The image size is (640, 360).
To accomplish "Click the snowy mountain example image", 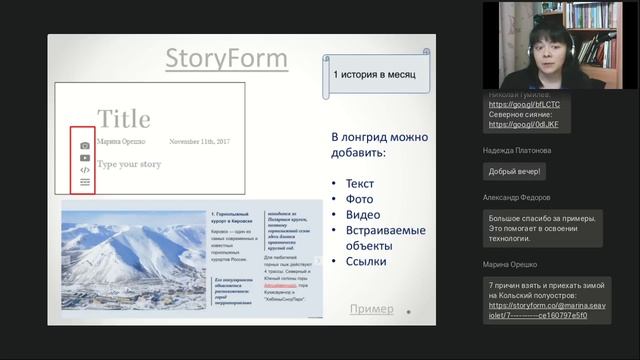I will pyautogui.click(x=134, y=260).
